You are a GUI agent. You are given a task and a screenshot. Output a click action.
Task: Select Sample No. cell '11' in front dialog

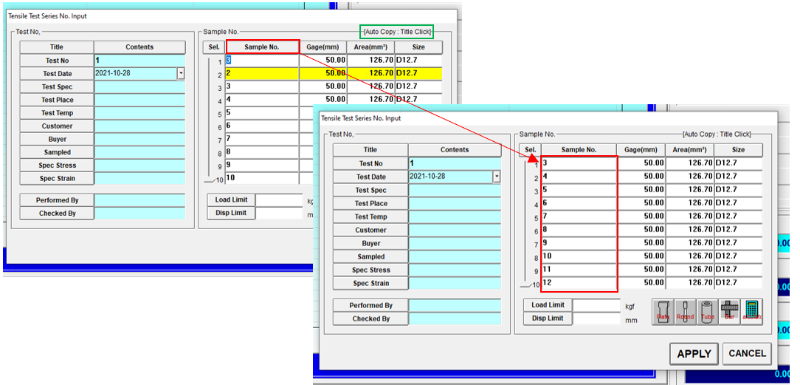[x=579, y=269]
